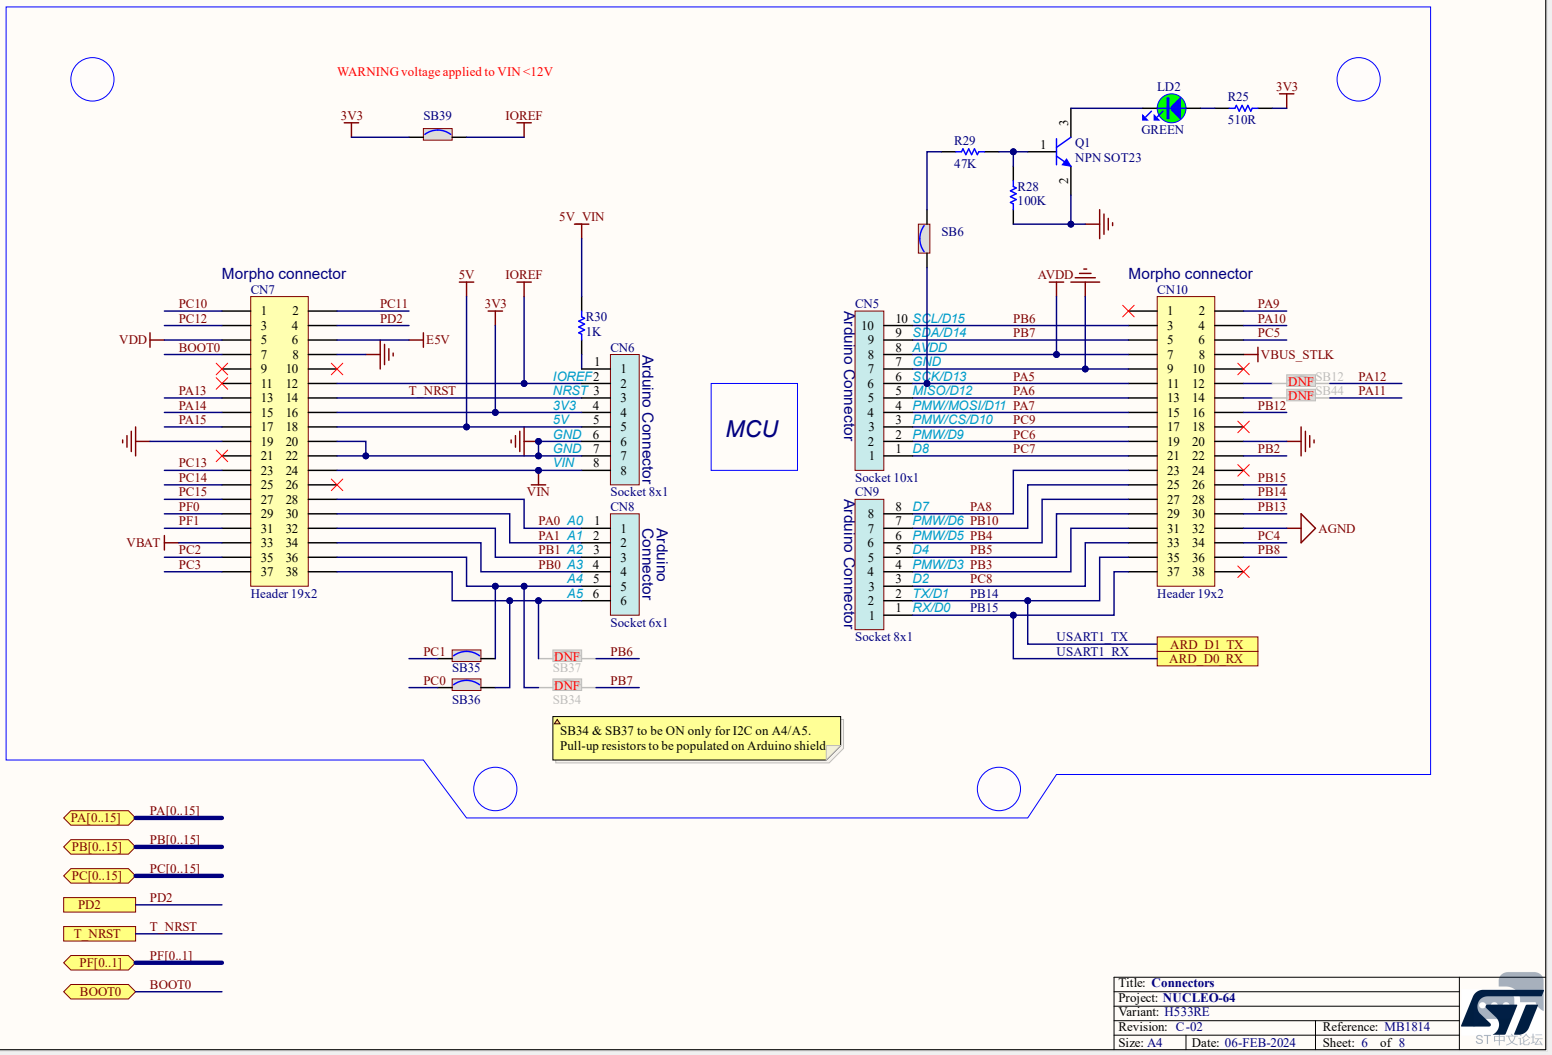Viewport: 1552px width, 1055px height.
Task: Select the "RX/D0" pin label
Action: (931, 608)
